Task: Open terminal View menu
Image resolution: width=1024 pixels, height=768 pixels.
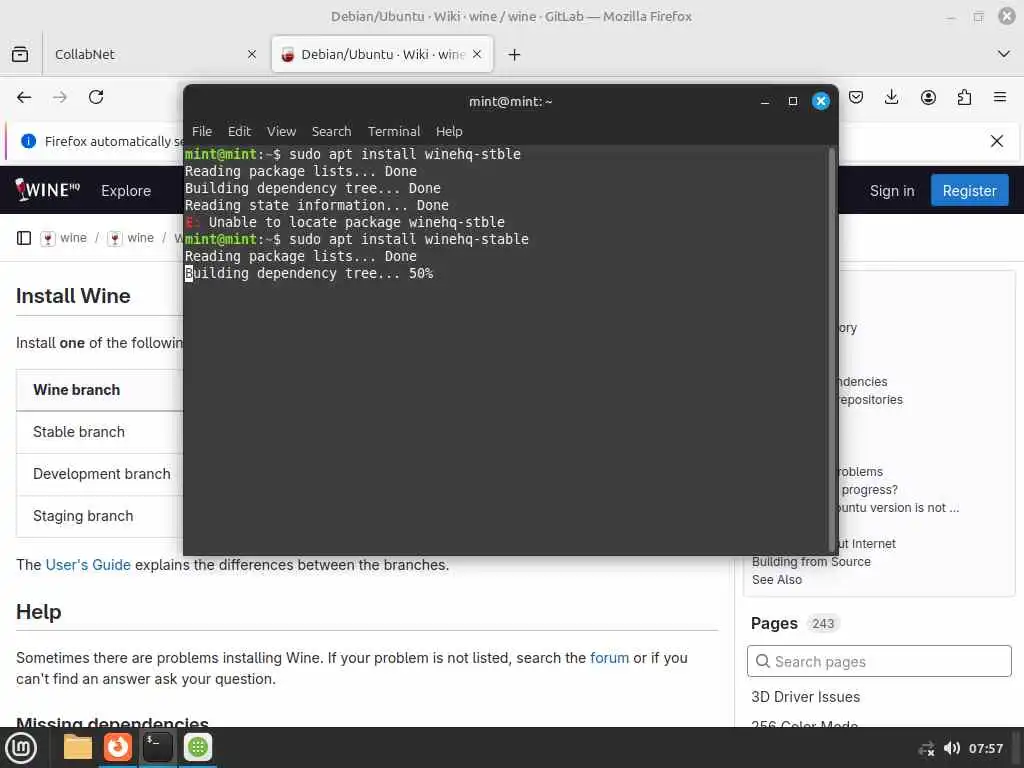Action: 281,131
